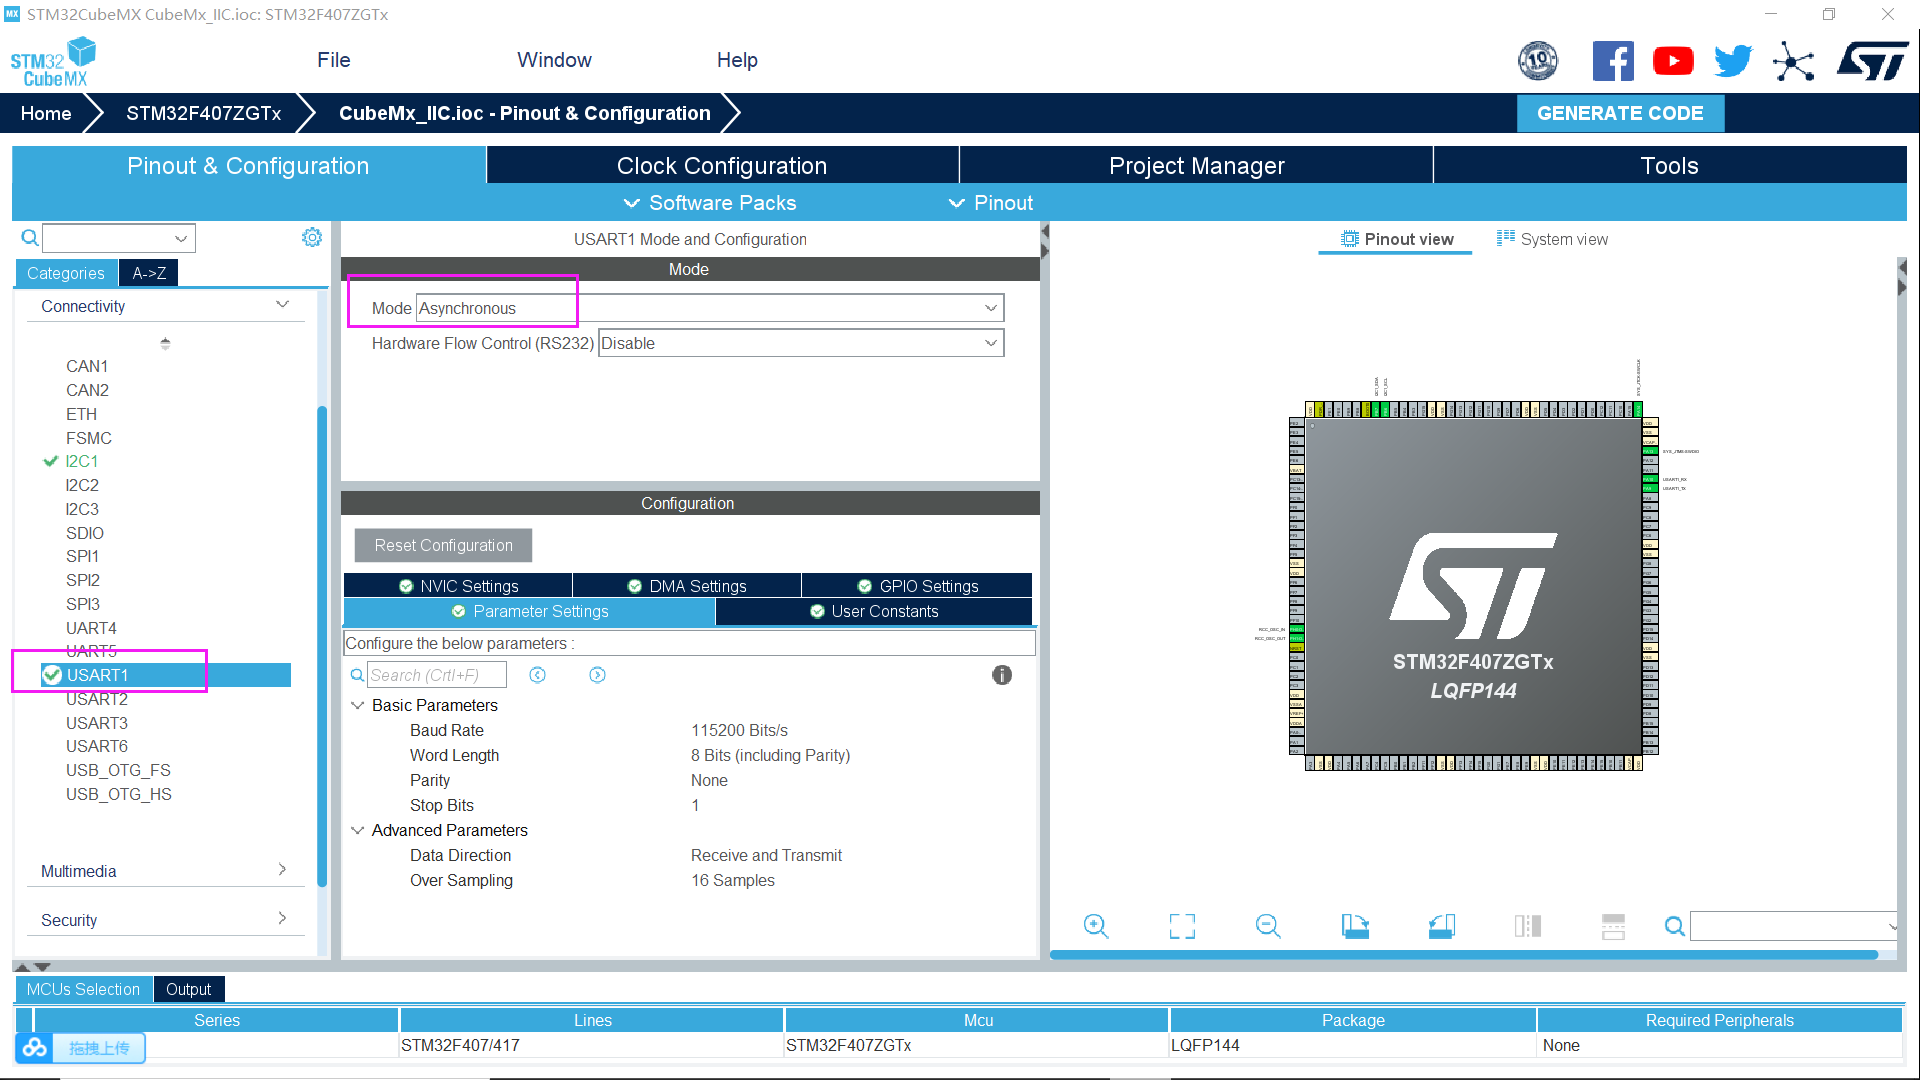
Task: Click the pin search field in pinout toolbar
Action: tap(1790, 926)
